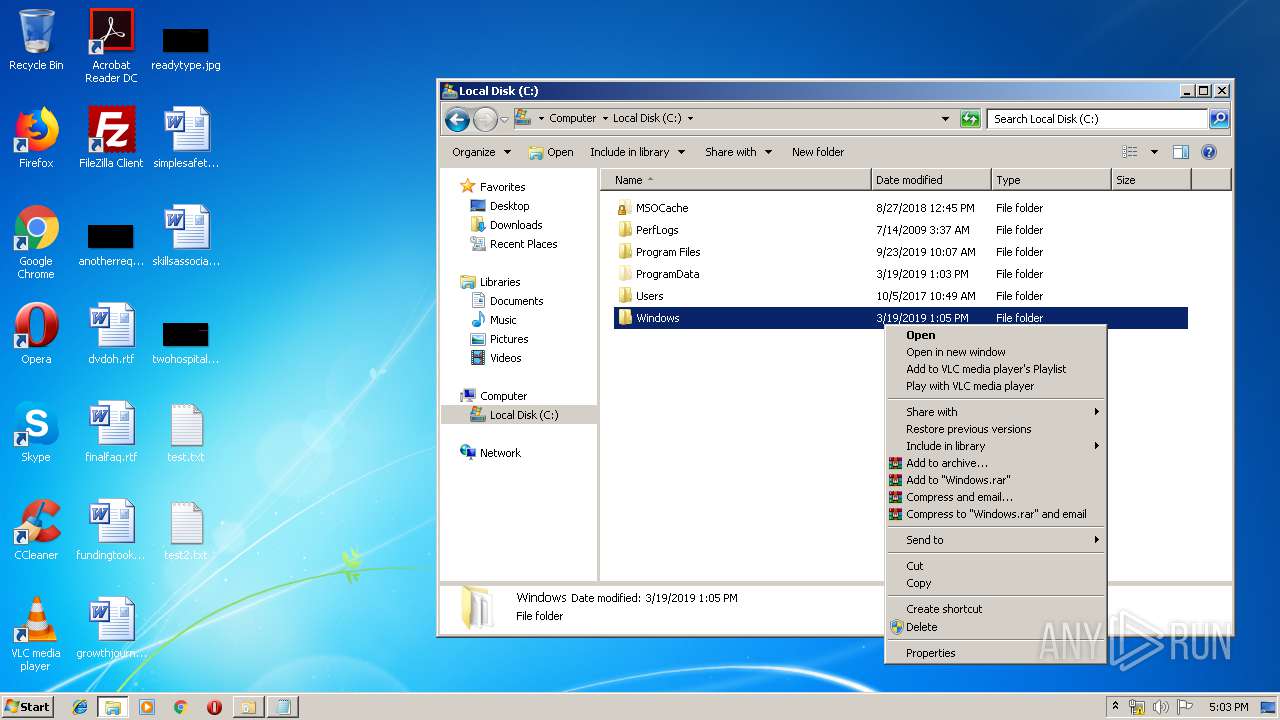Click Computer in the address breadcrumb
The height and width of the screenshot is (720, 1280).
pos(572,118)
